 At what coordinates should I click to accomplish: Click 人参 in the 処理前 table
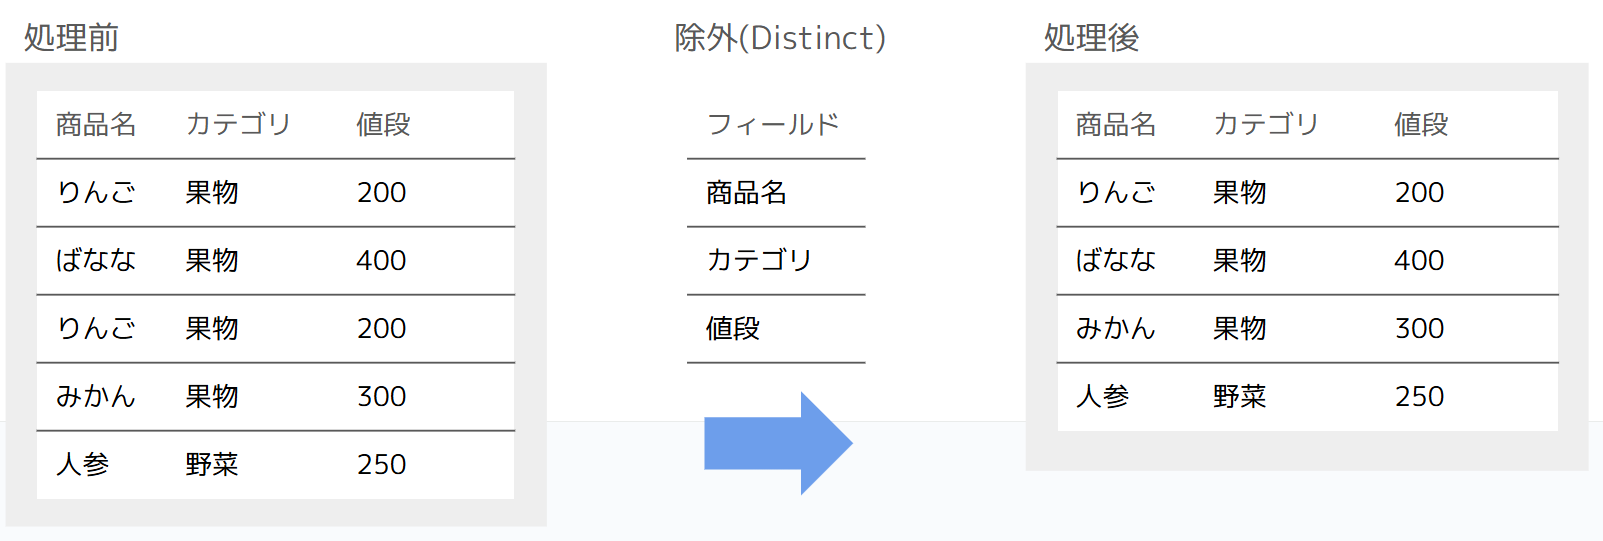(x=83, y=464)
